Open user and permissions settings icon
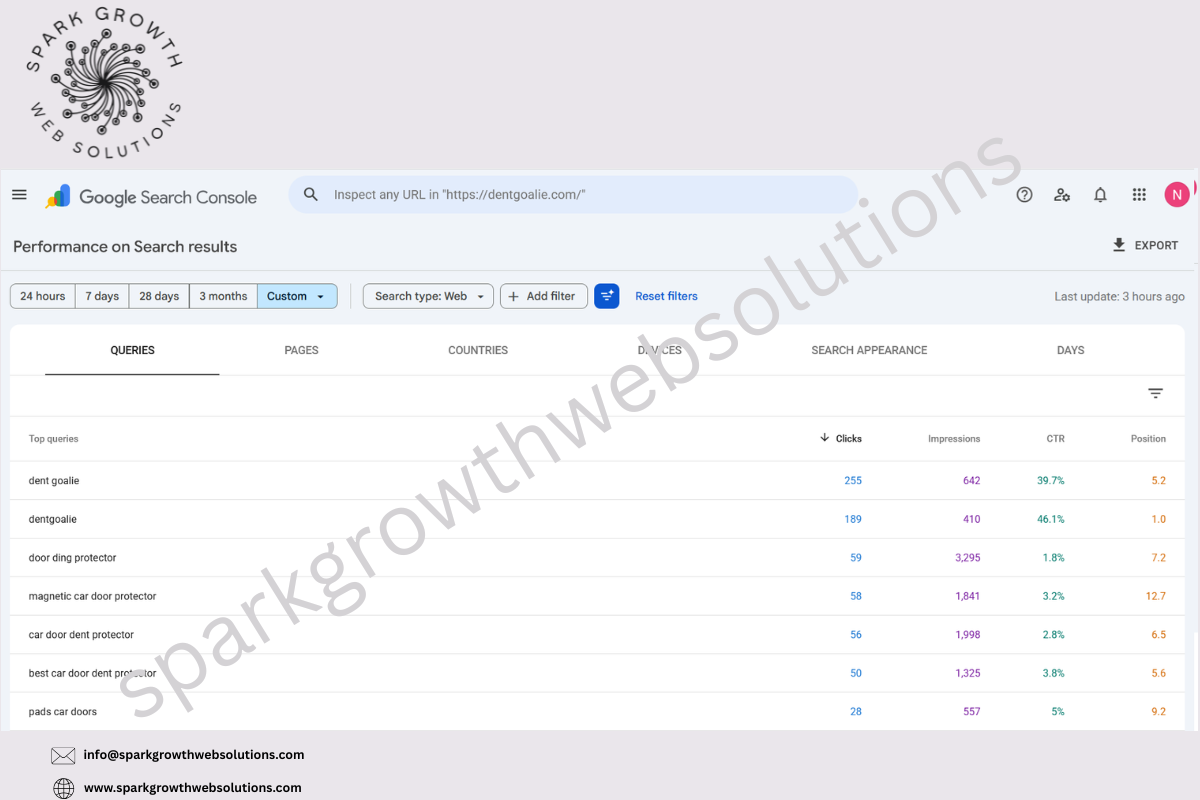Screen dimensions: 1200x800 [1062, 195]
